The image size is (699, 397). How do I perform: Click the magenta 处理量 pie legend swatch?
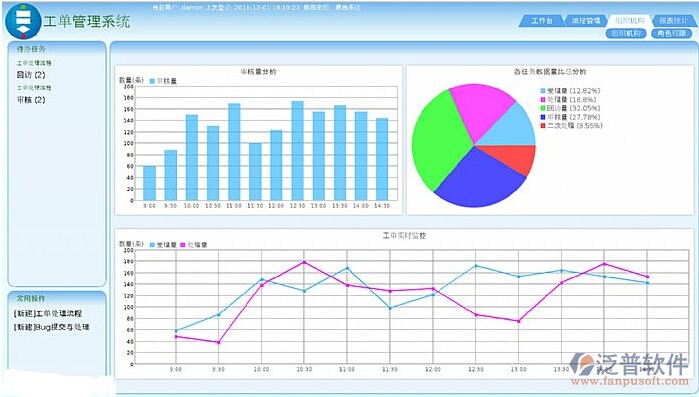[x=543, y=99]
